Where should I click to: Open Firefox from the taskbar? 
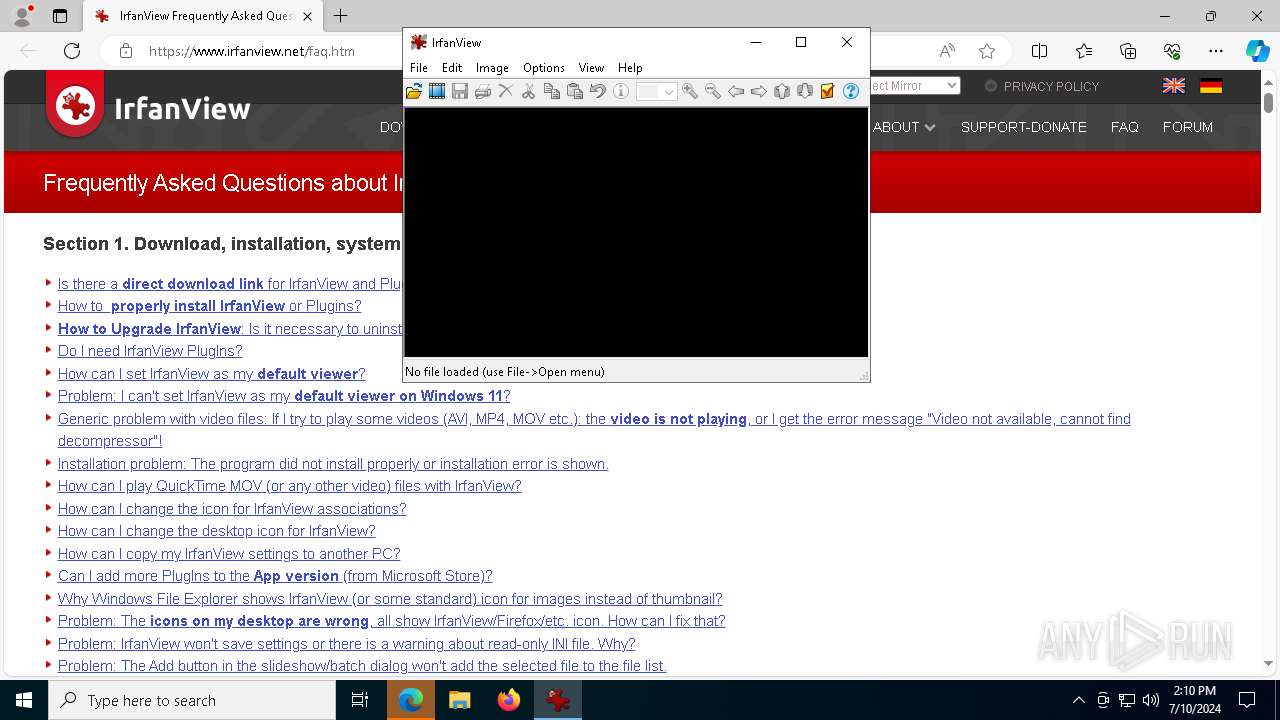tap(508, 700)
